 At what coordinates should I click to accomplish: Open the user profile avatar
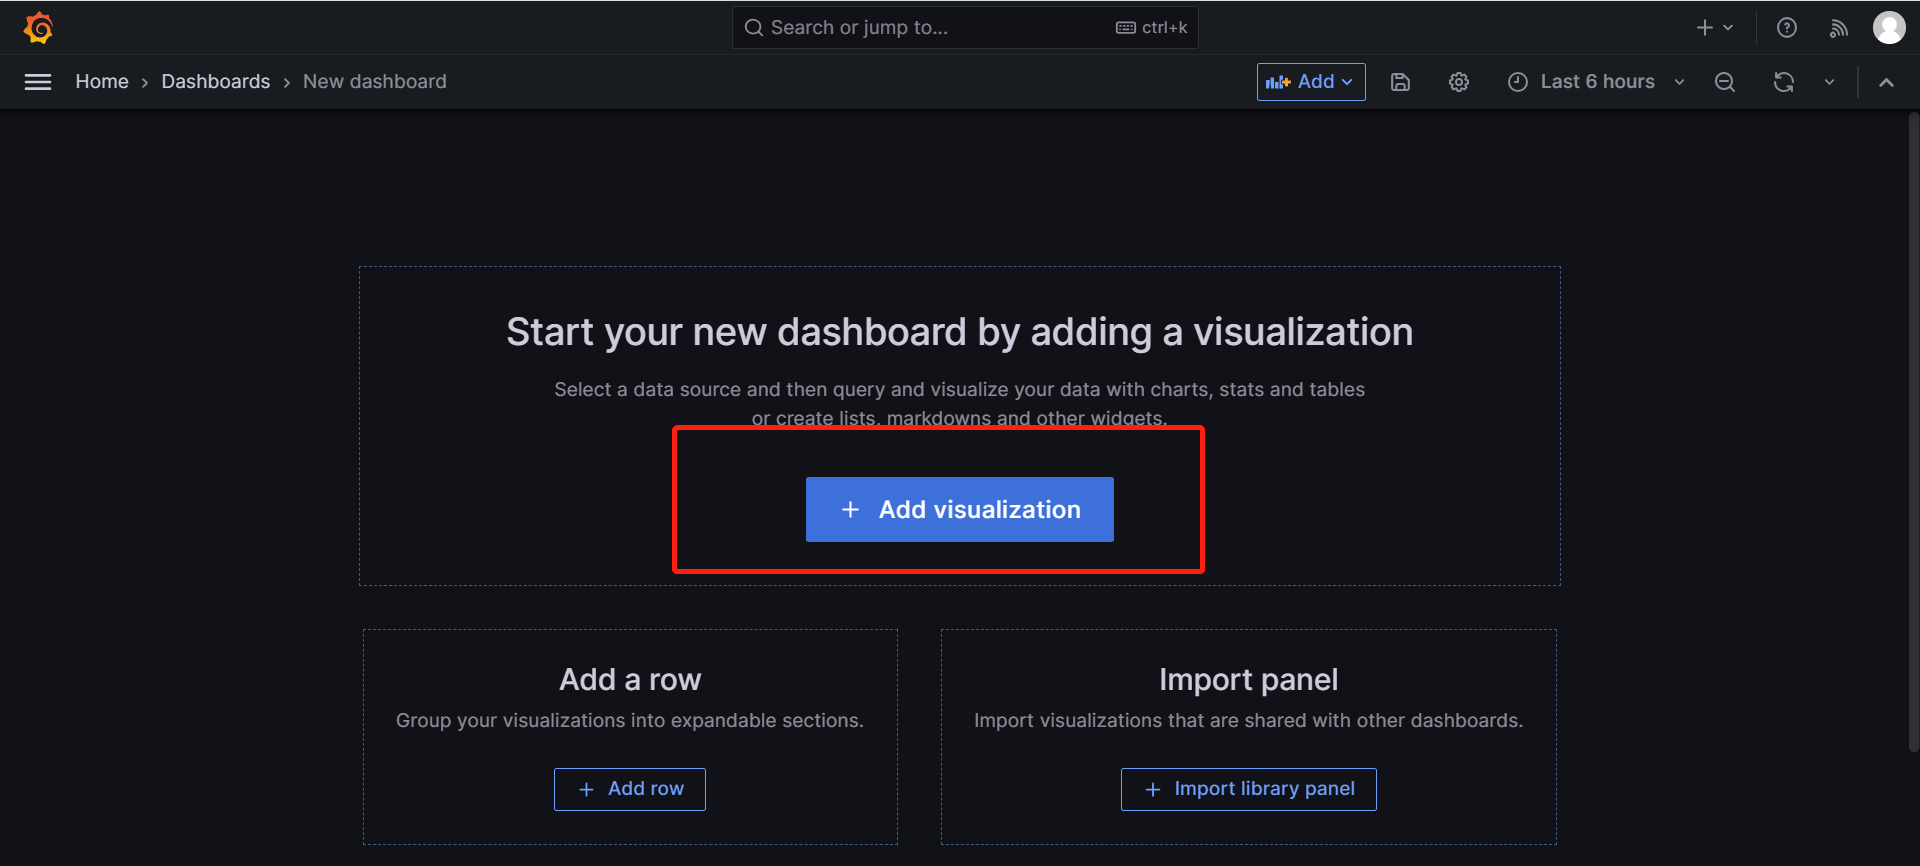click(1888, 28)
